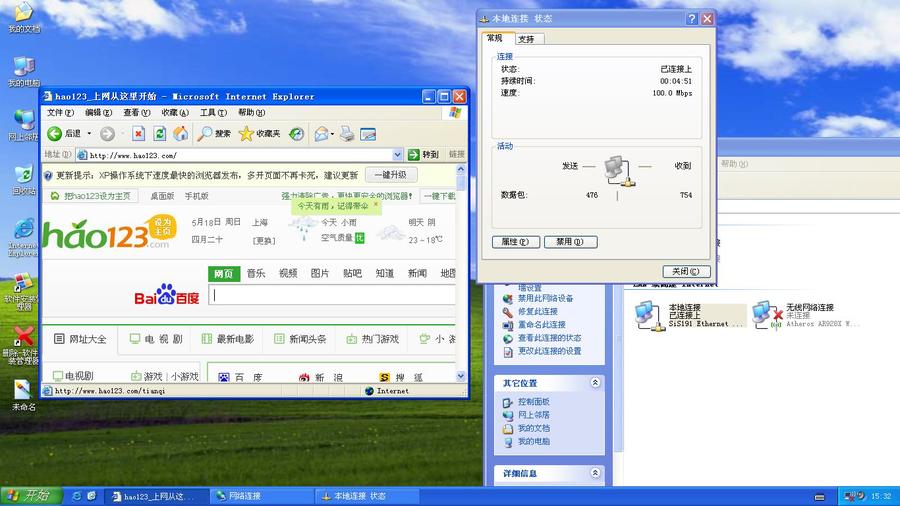900x506 pixels.
Task: Click the IE Home icon
Action: tap(181, 134)
